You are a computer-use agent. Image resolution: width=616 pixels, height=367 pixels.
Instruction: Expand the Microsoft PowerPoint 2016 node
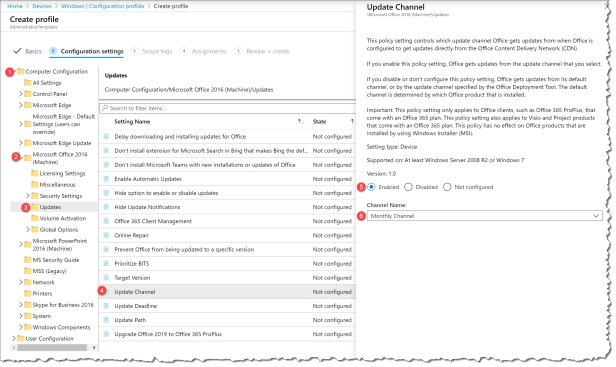click(x=20, y=244)
